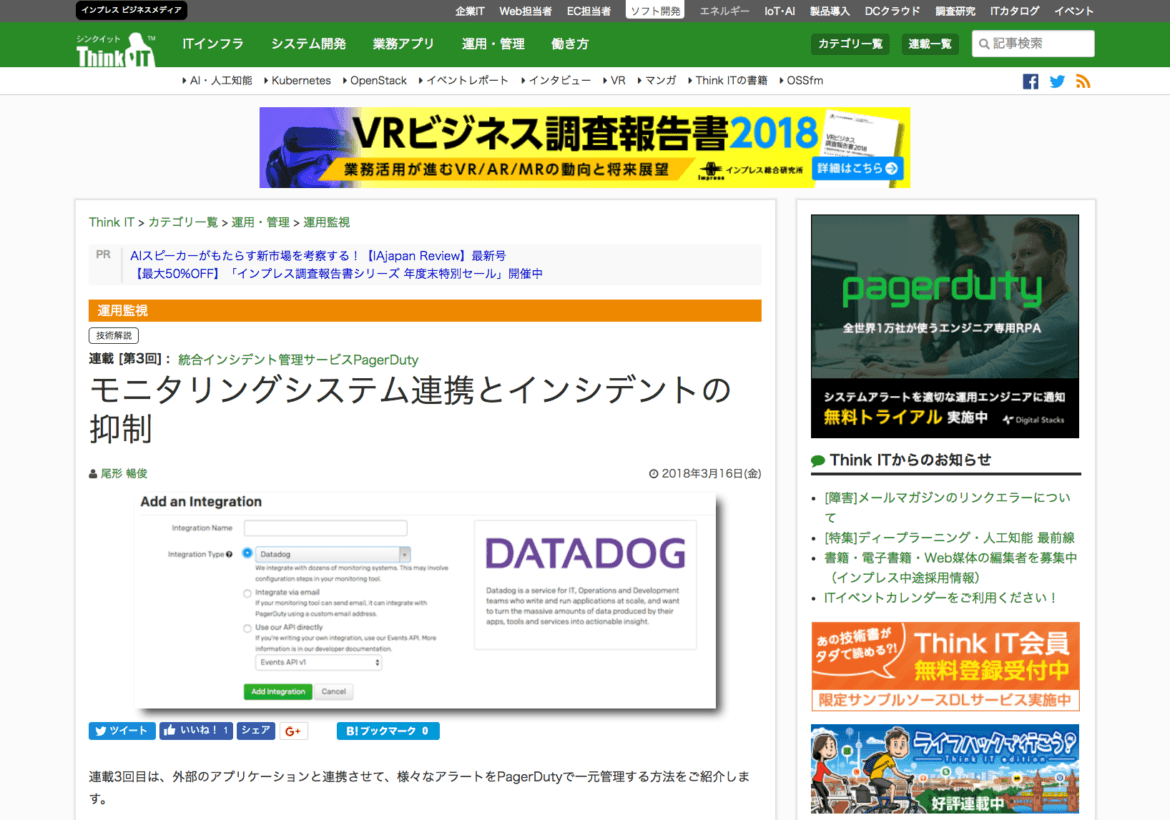Click the 技術解説 tag
The image size is (1170, 820).
coord(113,336)
